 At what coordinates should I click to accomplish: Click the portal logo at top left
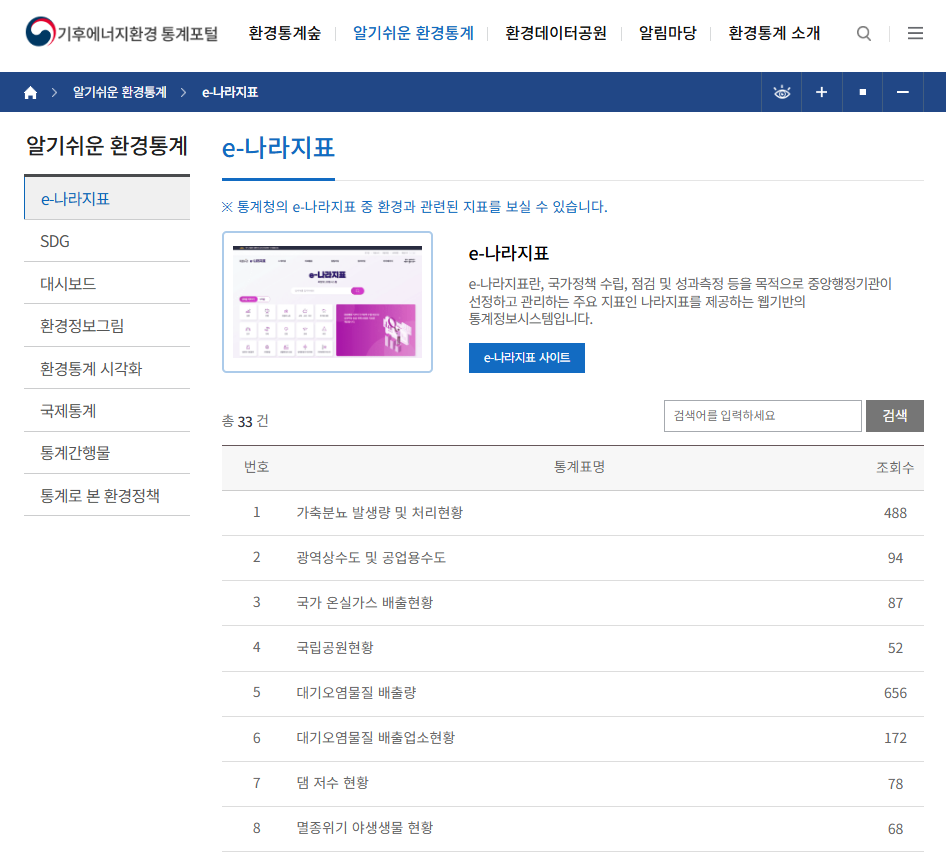[x=122, y=33]
